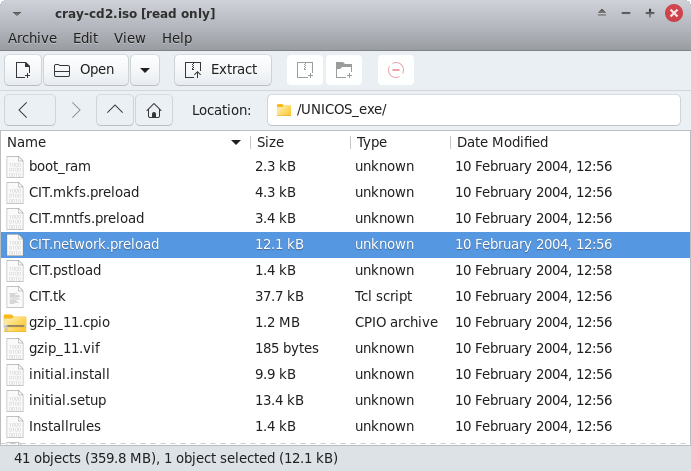Go to the archive home location
The width and height of the screenshot is (691, 471).
153,110
